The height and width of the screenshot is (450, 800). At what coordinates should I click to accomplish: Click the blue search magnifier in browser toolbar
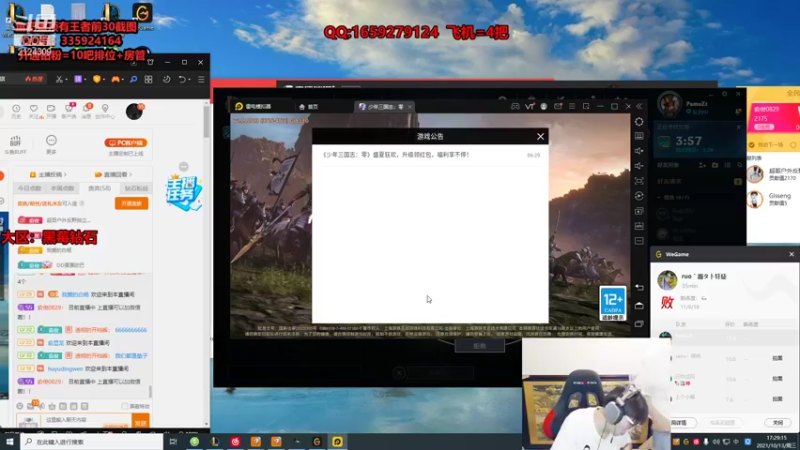(x=133, y=79)
